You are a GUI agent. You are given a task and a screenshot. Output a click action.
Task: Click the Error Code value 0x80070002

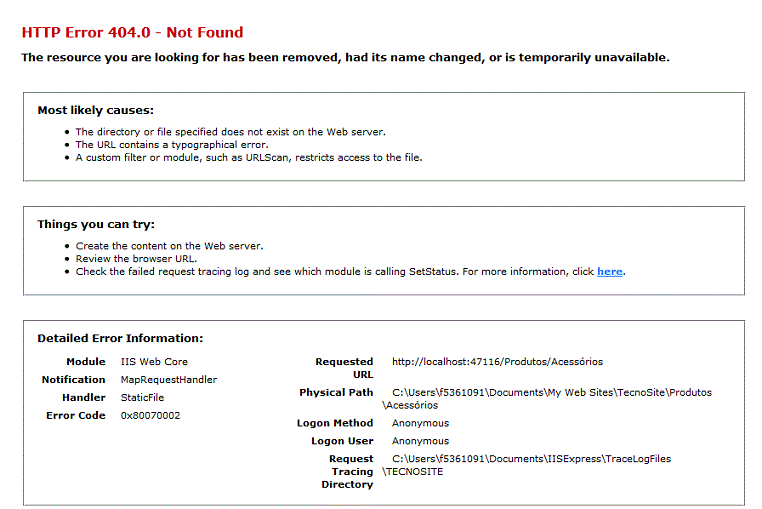point(150,416)
